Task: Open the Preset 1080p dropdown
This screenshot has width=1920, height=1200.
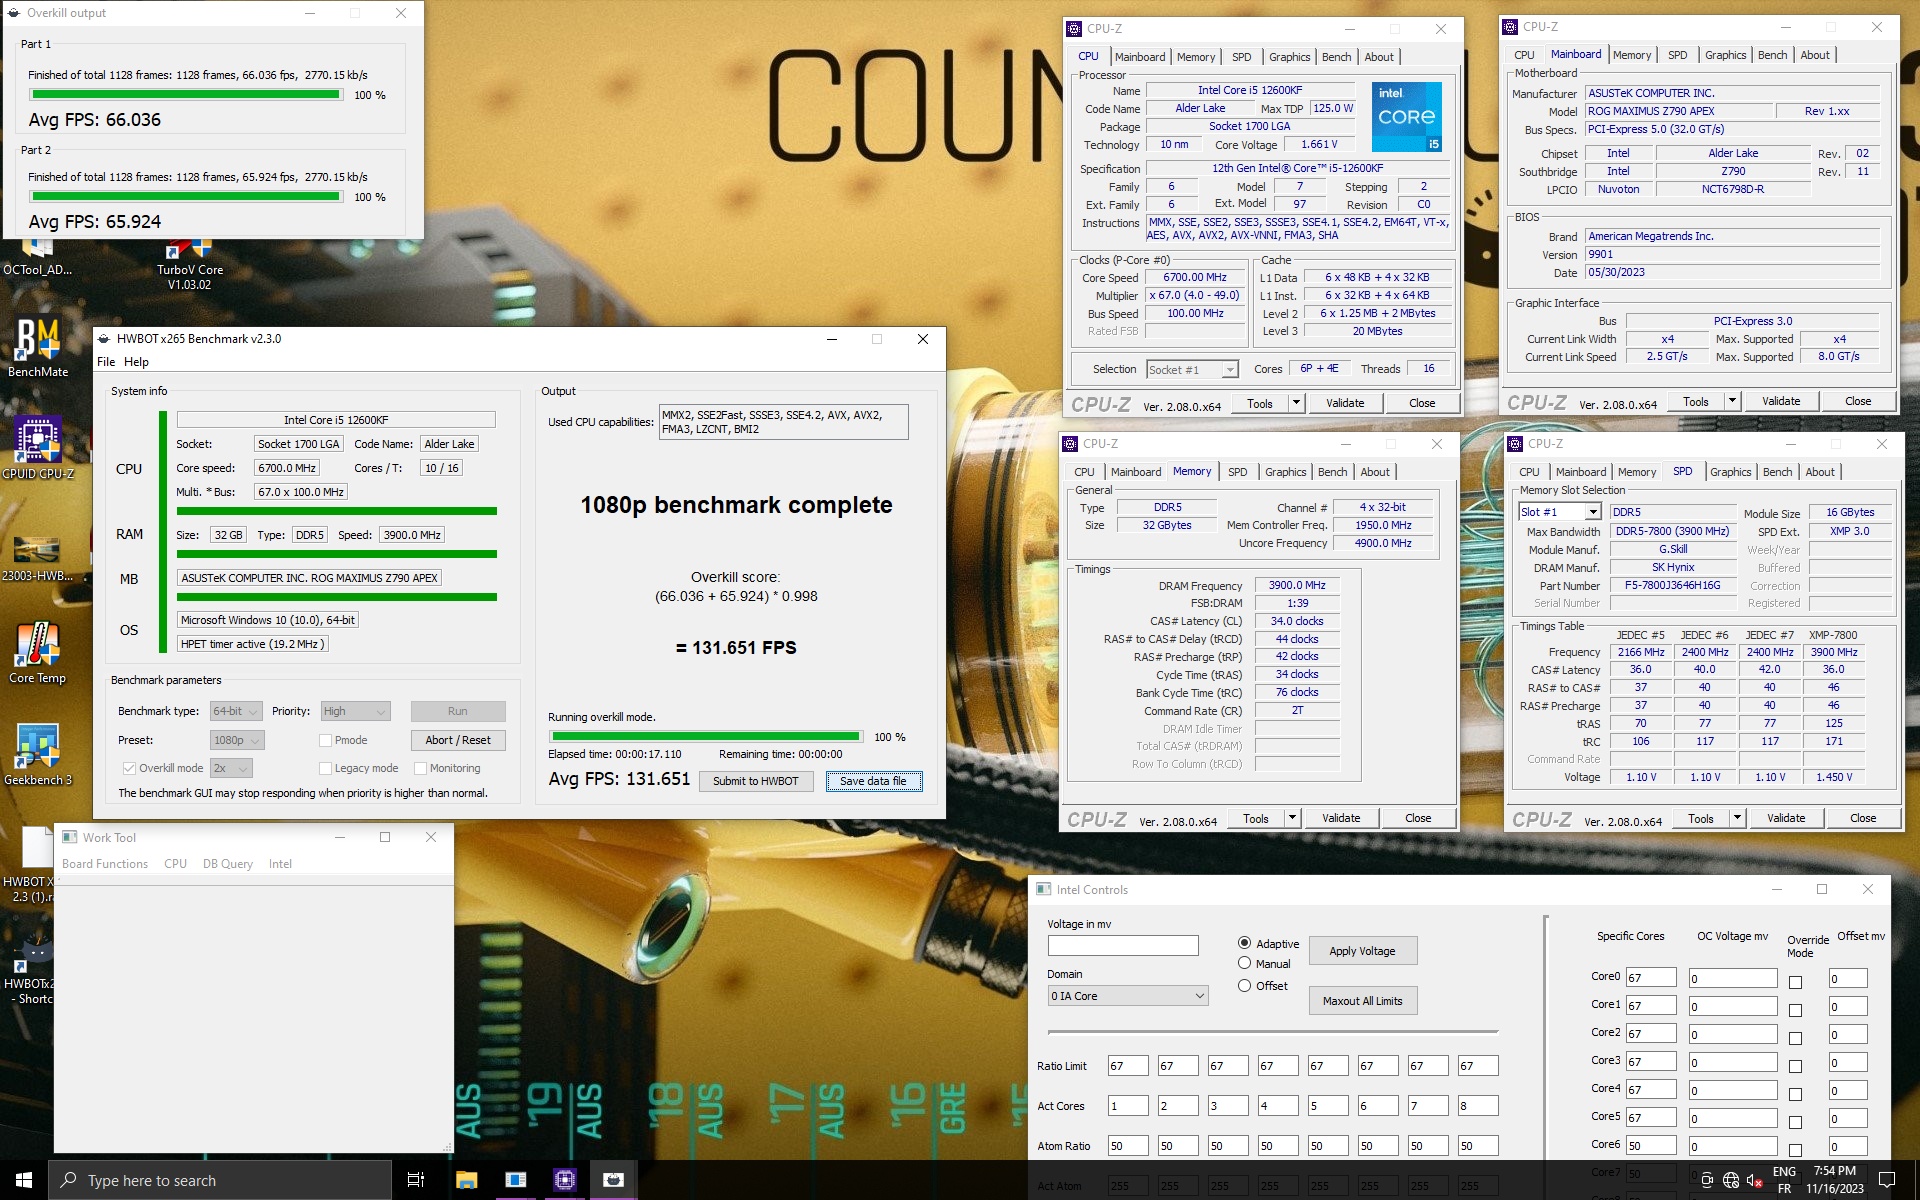Action: (x=237, y=740)
